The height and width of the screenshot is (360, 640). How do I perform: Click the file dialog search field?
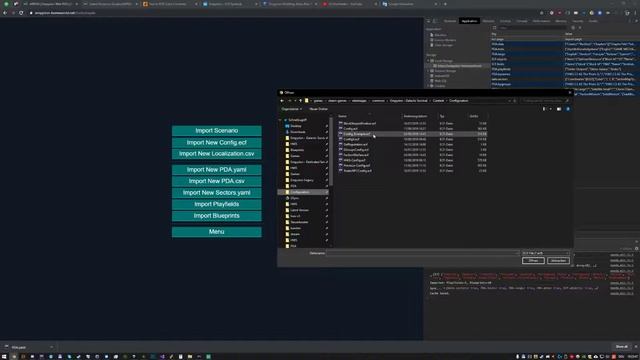(x=544, y=101)
